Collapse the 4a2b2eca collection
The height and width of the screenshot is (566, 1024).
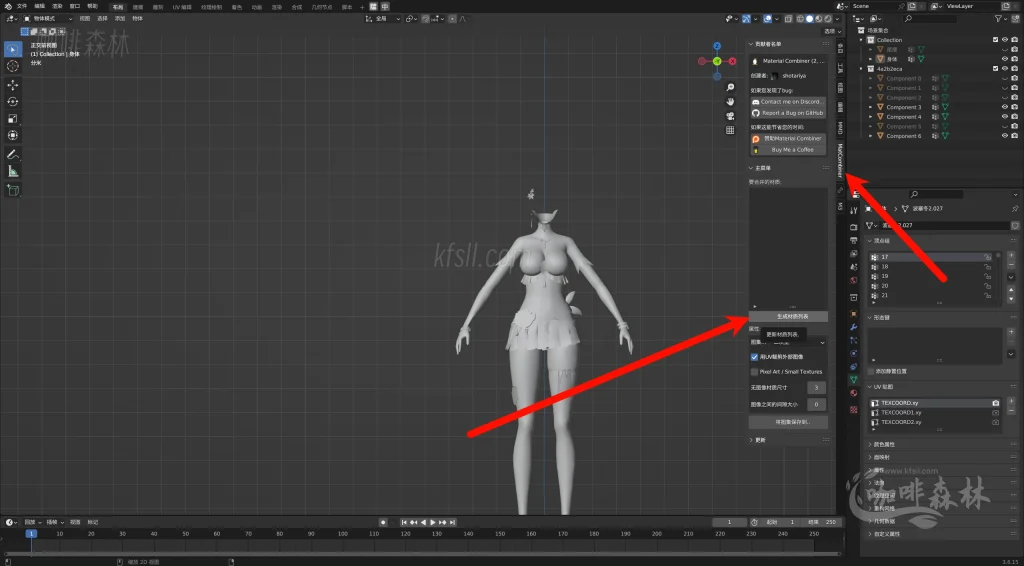click(x=862, y=69)
